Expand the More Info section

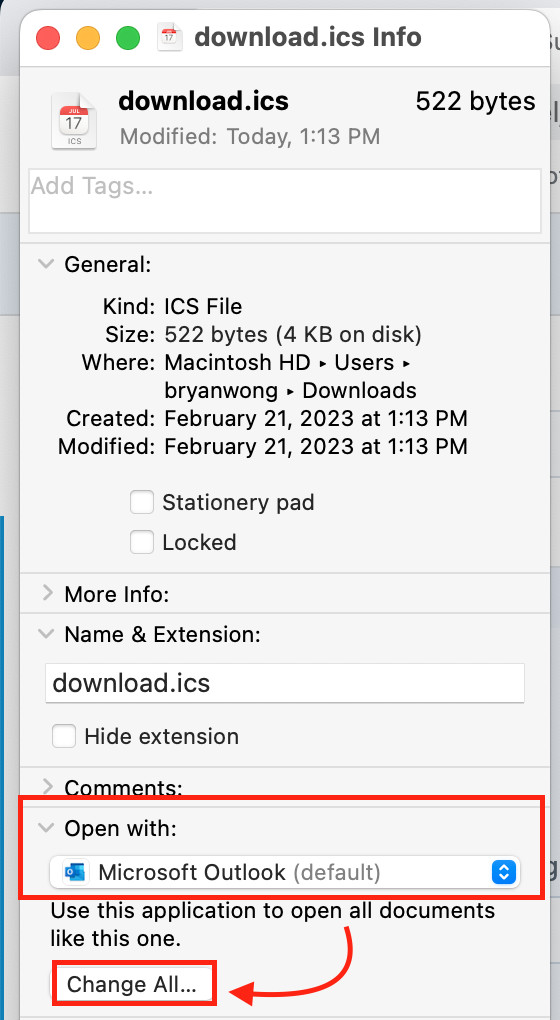(x=47, y=593)
